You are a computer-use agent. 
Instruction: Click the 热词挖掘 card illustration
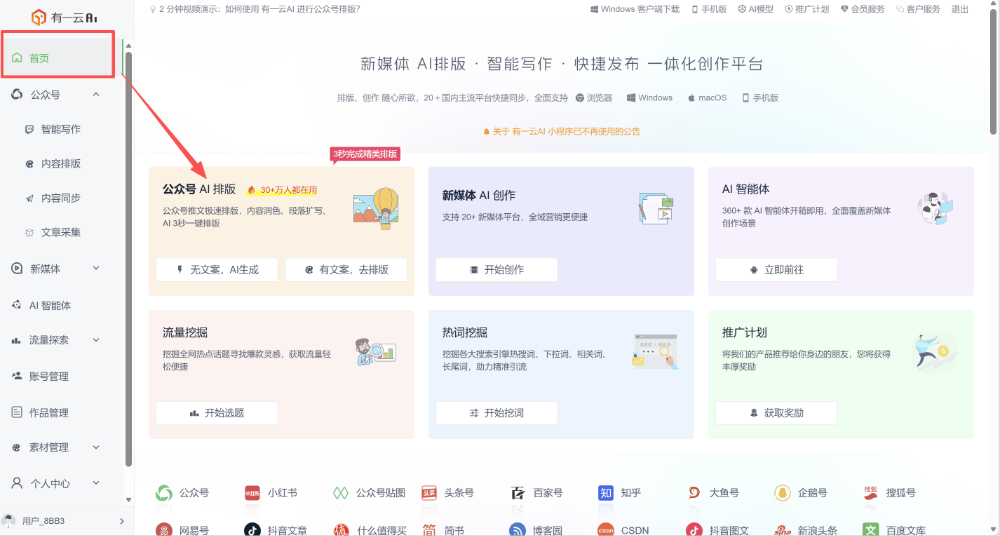pos(655,351)
